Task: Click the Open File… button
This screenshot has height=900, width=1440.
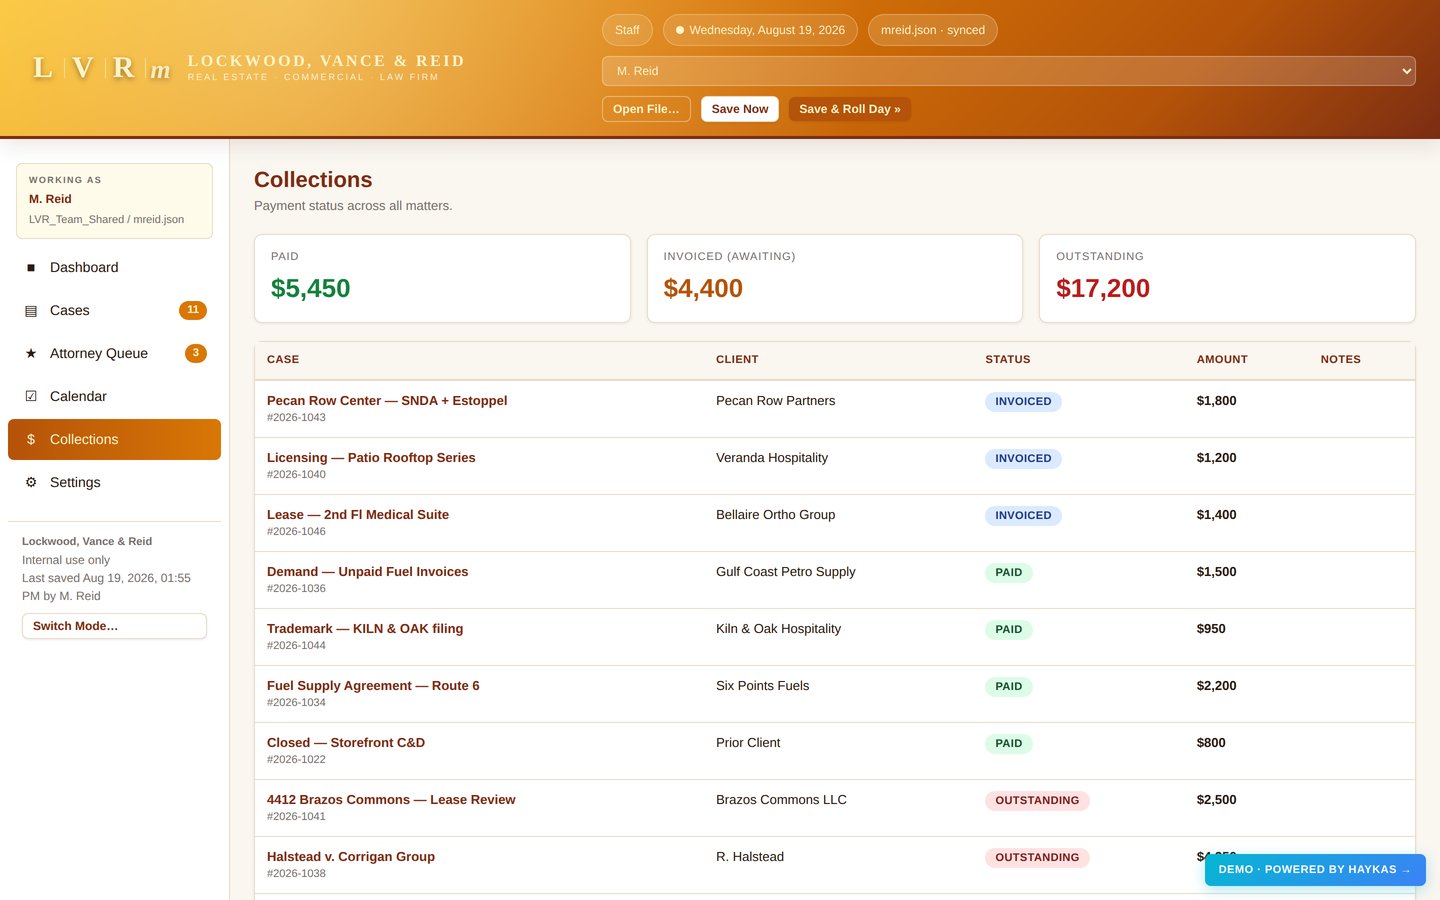Action: 646,109
